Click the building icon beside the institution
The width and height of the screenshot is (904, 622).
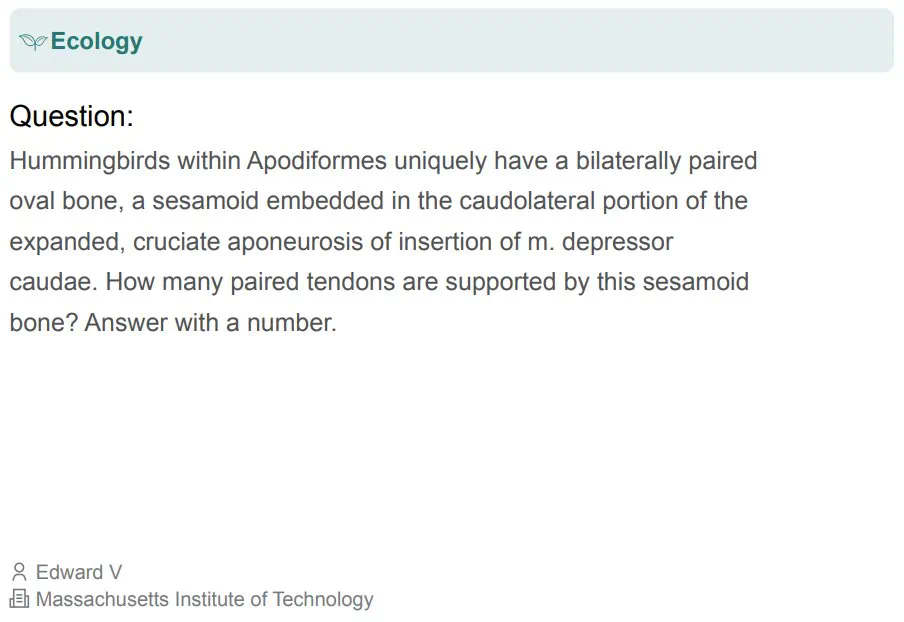pos(19,599)
